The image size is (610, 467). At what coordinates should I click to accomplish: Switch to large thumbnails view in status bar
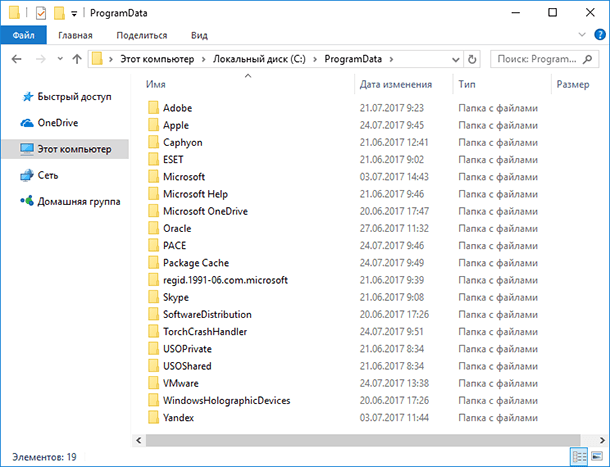(597, 456)
